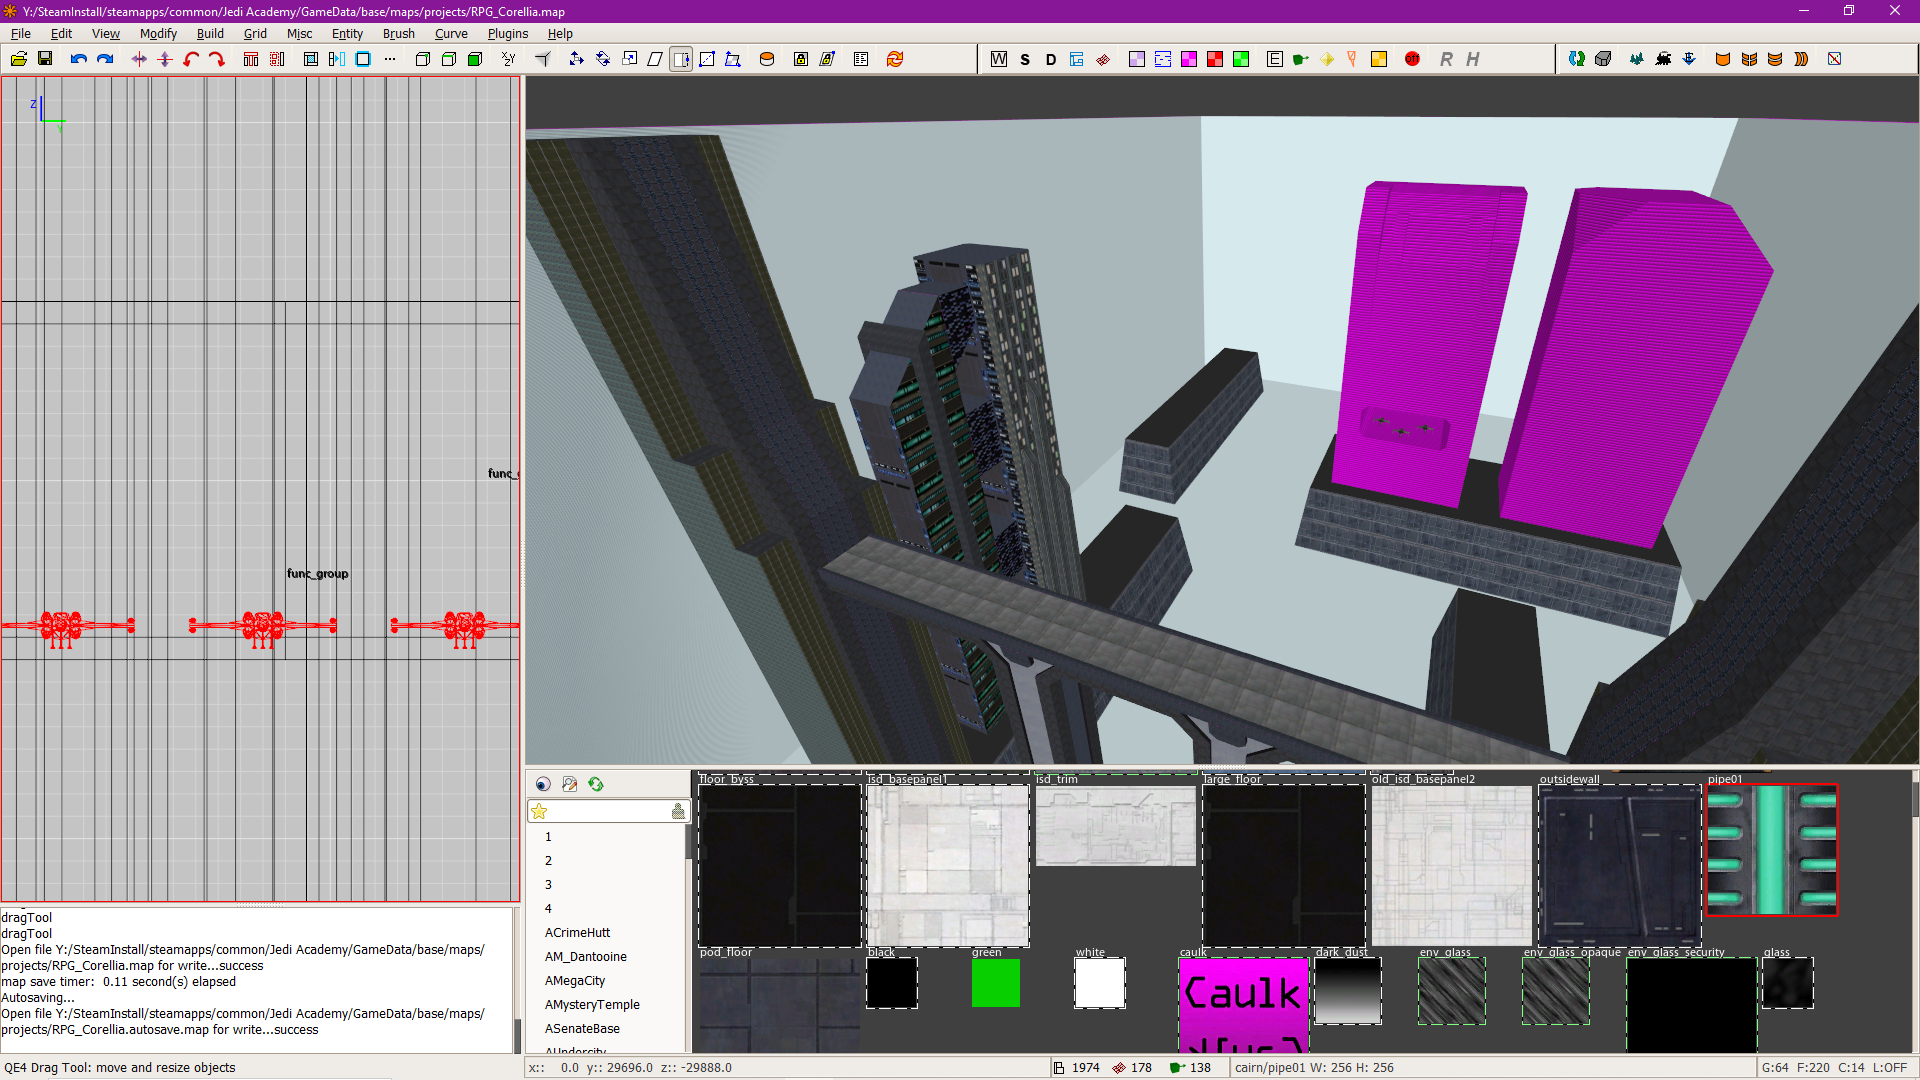Select texture tag folder 3

point(548,884)
